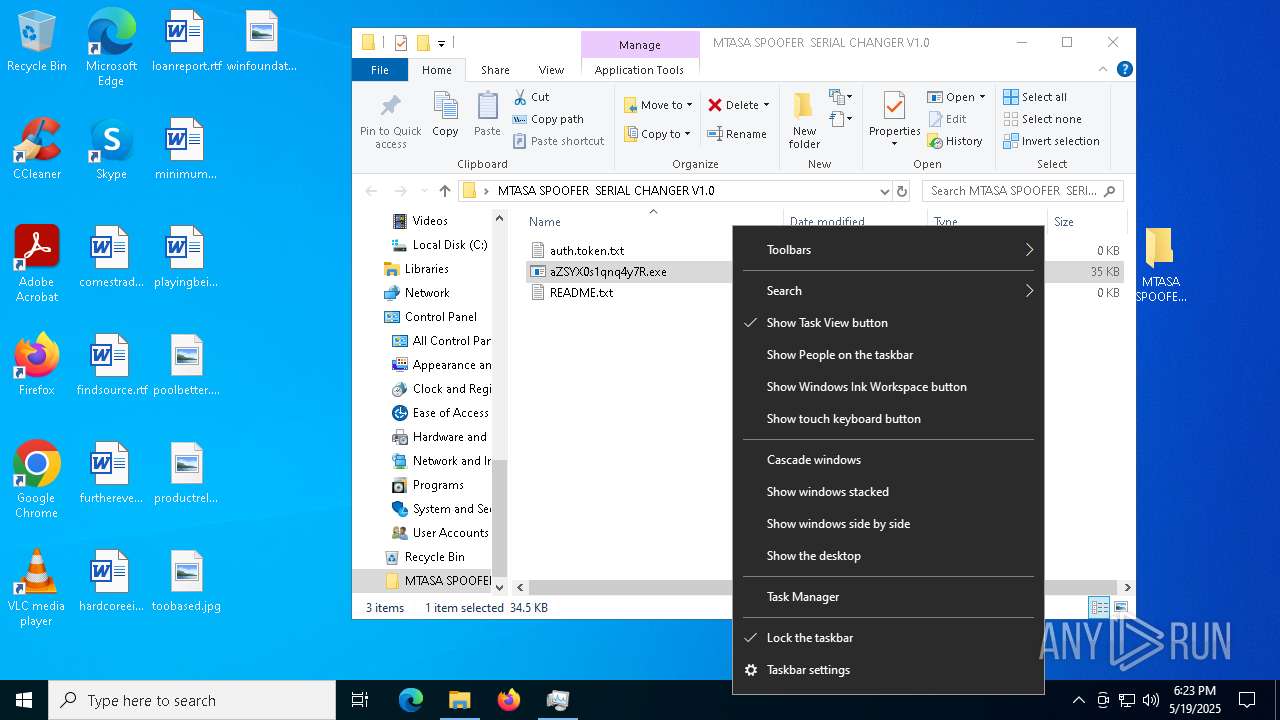This screenshot has width=1280, height=720.
Task: Click the Help question mark icon
Action: 1124,69
